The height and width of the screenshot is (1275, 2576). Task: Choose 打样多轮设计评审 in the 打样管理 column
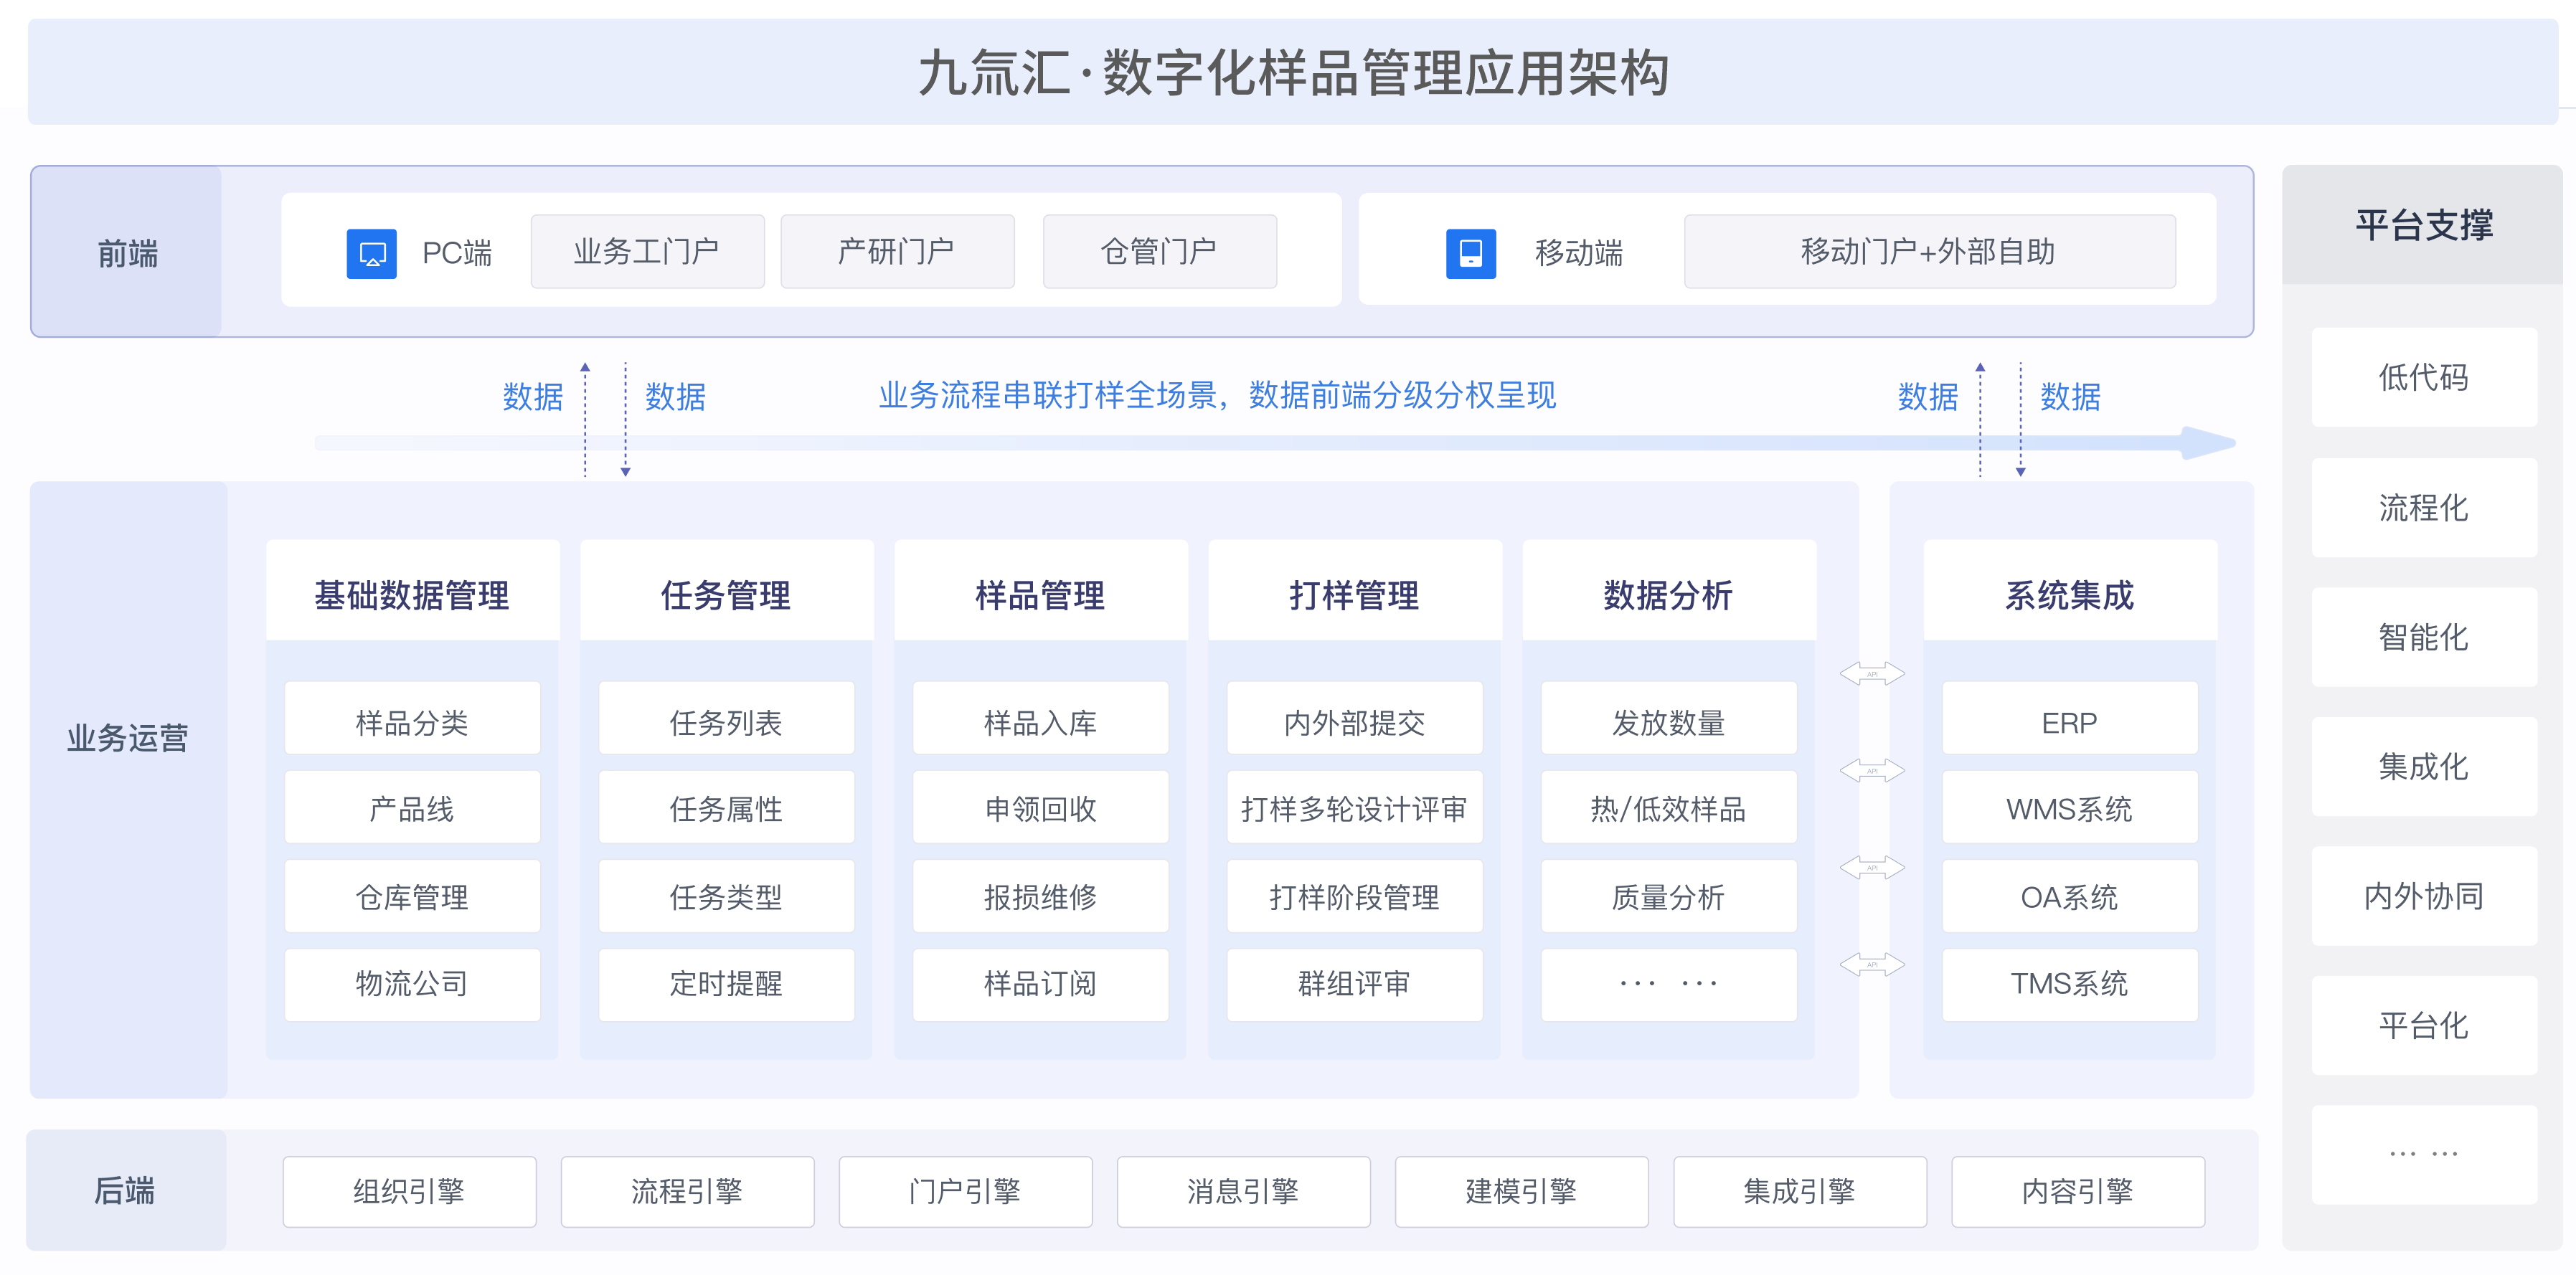coord(1354,808)
